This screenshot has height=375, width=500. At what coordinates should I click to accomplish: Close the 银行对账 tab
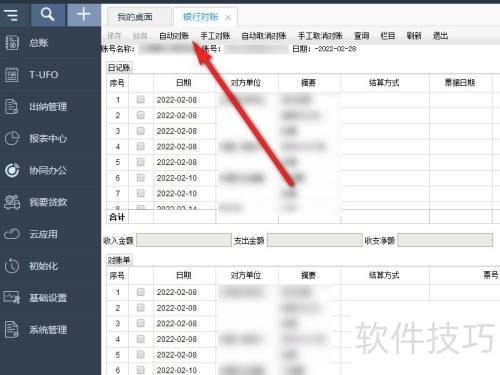[228, 17]
